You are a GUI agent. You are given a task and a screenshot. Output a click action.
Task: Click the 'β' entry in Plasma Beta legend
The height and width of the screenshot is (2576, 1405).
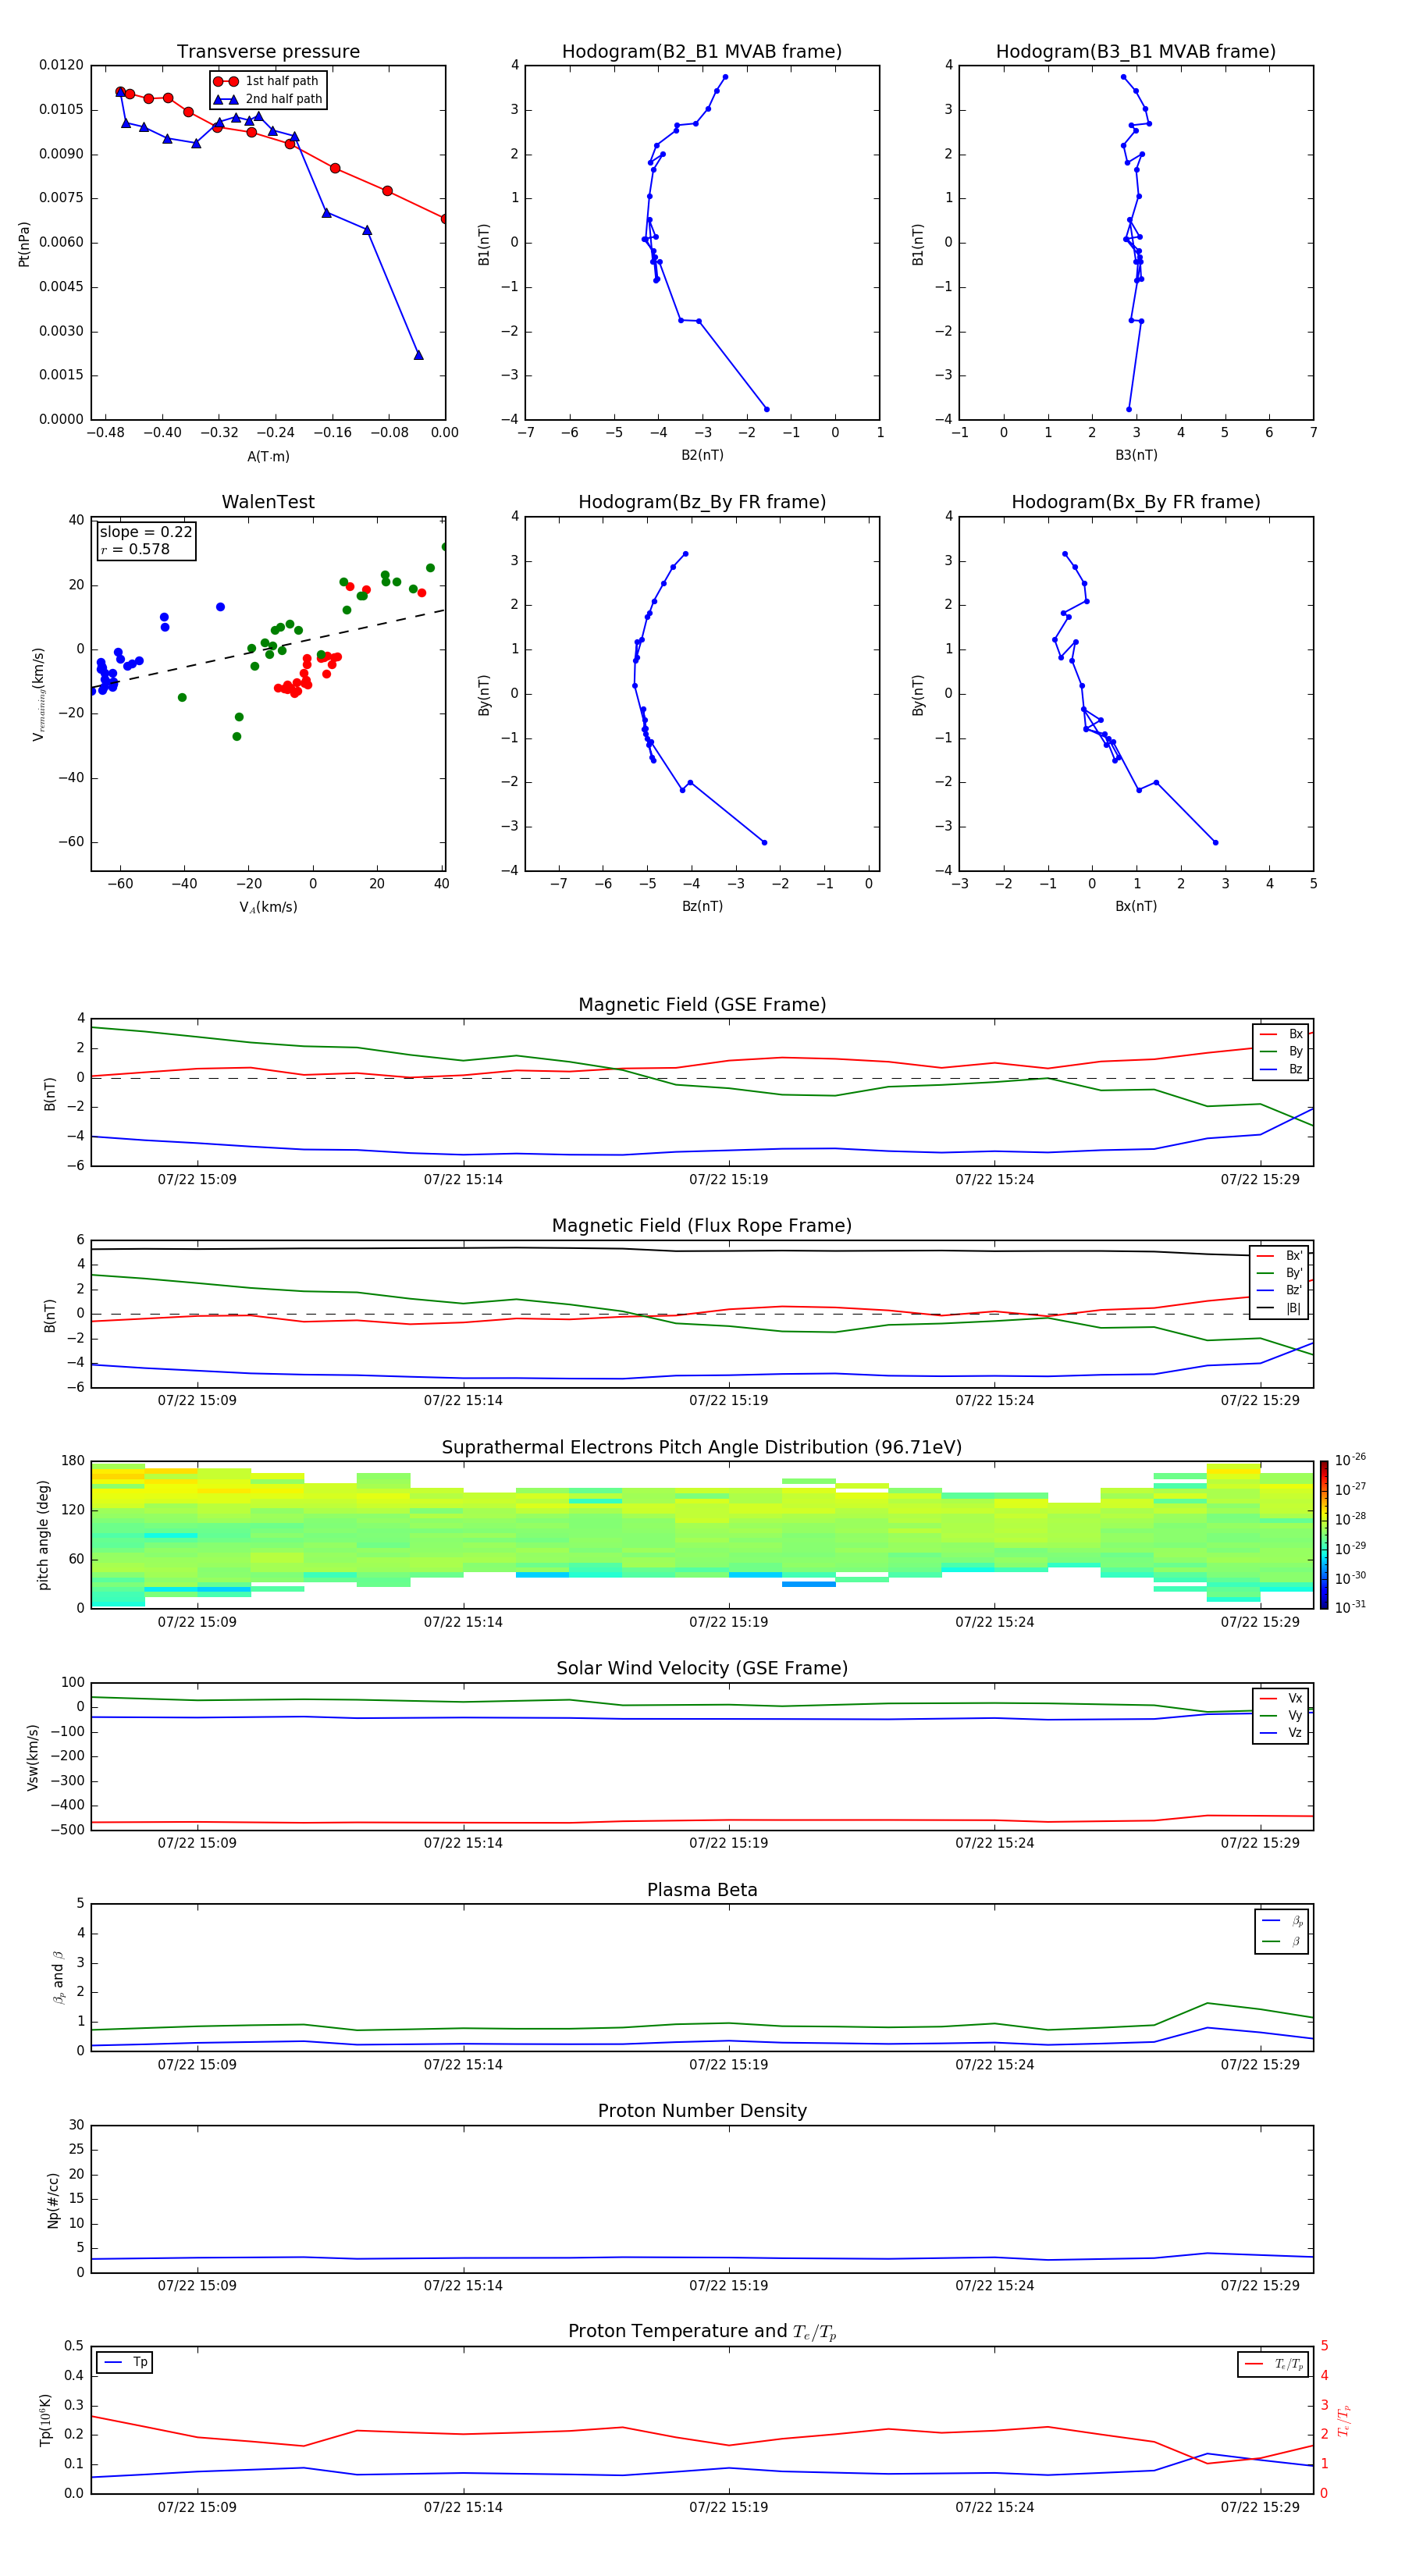1282,1941
